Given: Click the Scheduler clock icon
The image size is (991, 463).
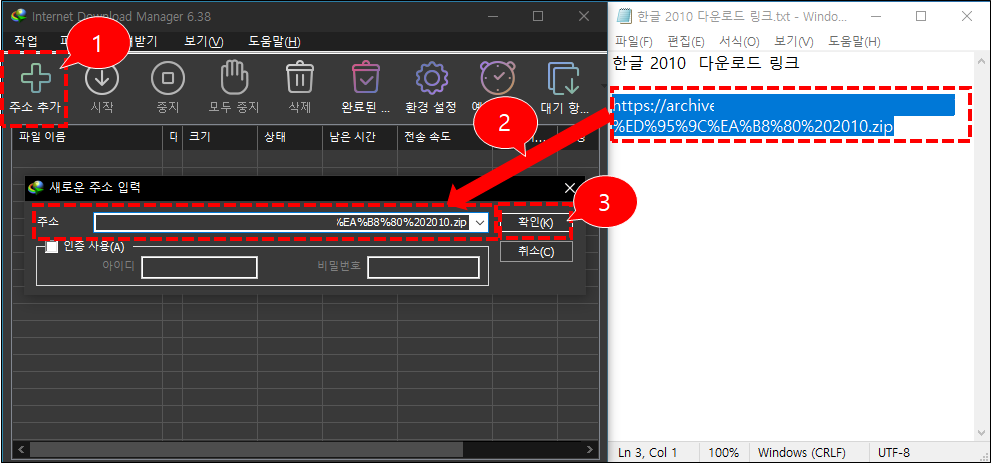Looking at the screenshot, I should [498, 78].
